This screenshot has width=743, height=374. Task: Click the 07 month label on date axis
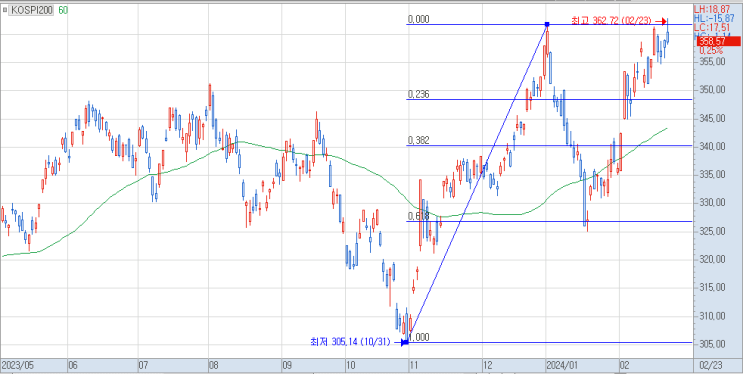144,366
